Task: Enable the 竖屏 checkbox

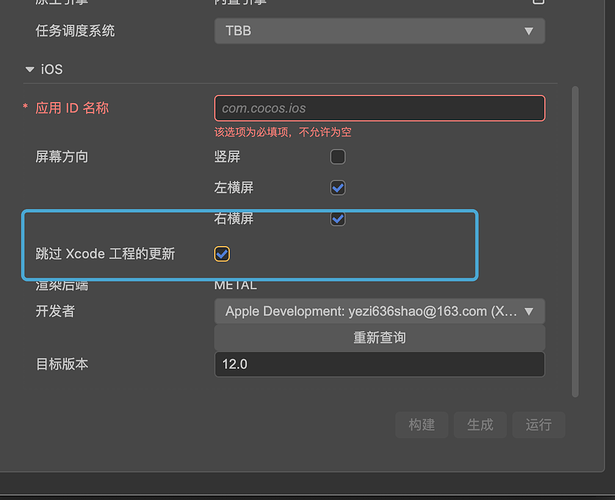Action: pyautogui.click(x=338, y=157)
